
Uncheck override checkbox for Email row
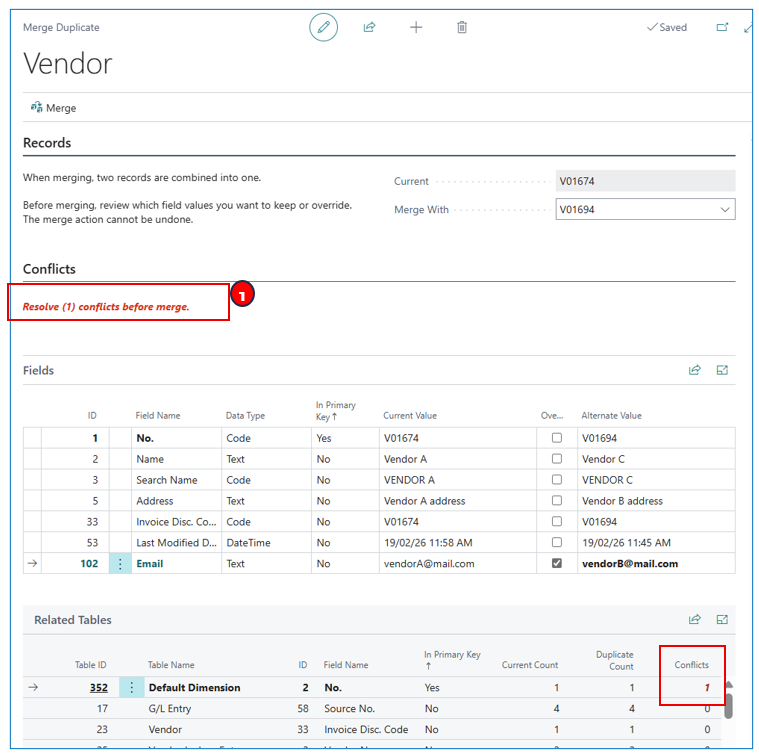[557, 563]
